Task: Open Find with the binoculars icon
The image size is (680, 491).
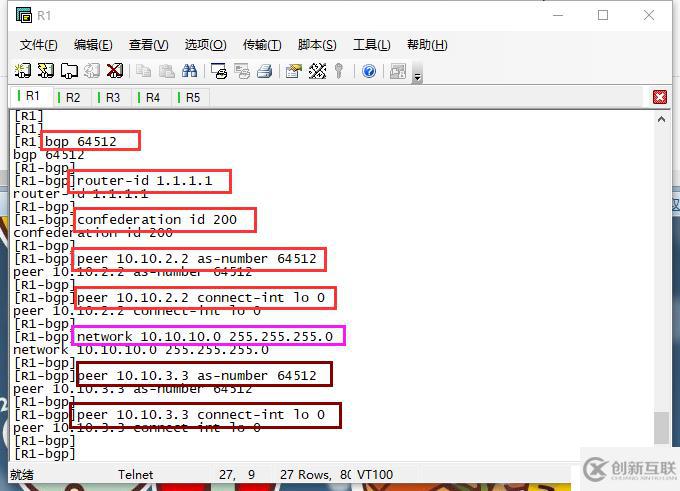Action: tap(190, 71)
